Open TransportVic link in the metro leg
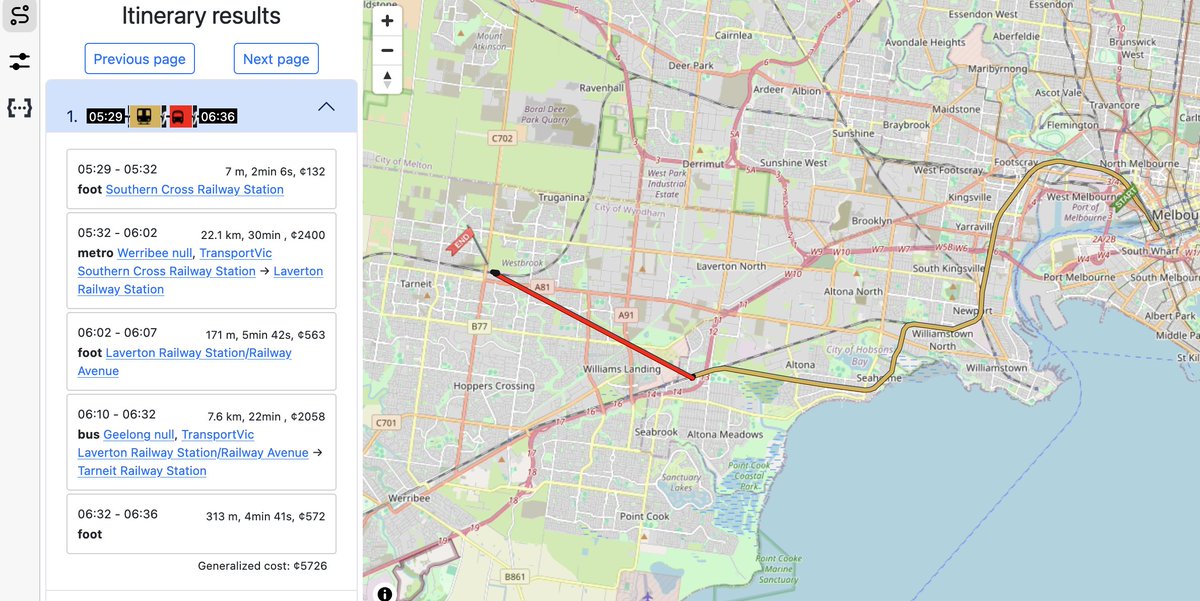The width and height of the screenshot is (1200, 601). [x=234, y=253]
